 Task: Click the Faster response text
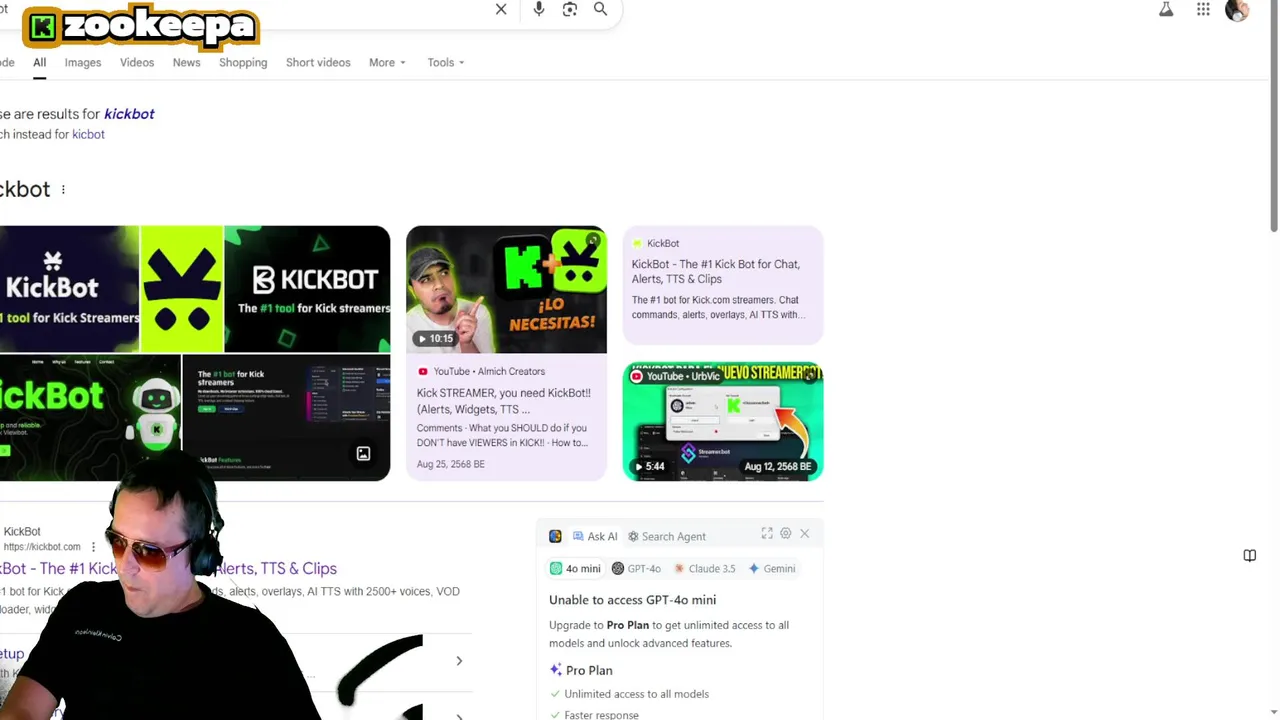(x=601, y=714)
